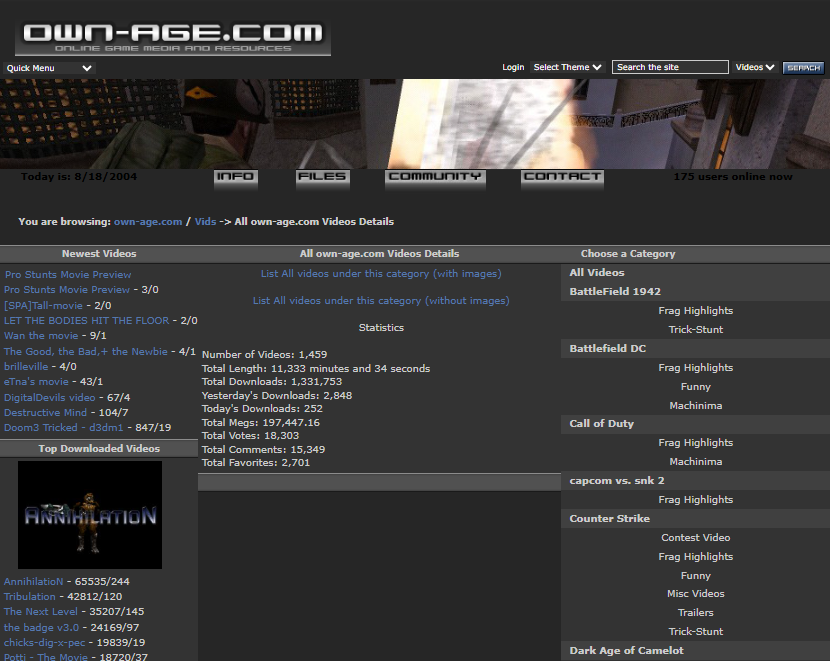List all videos without images
Image resolution: width=830 pixels, height=661 pixels.
[x=381, y=301]
